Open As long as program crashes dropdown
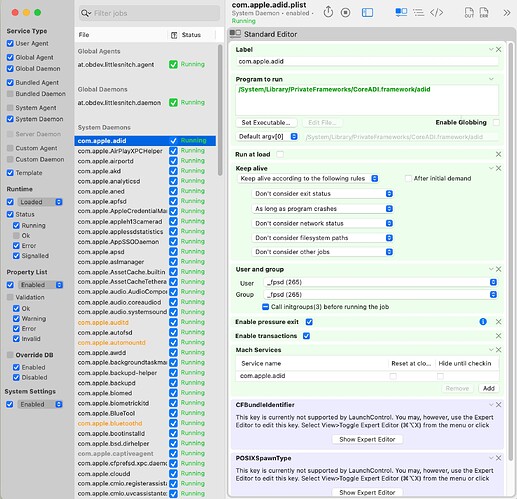This screenshot has height=499, width=517. (x=322, y=209)
